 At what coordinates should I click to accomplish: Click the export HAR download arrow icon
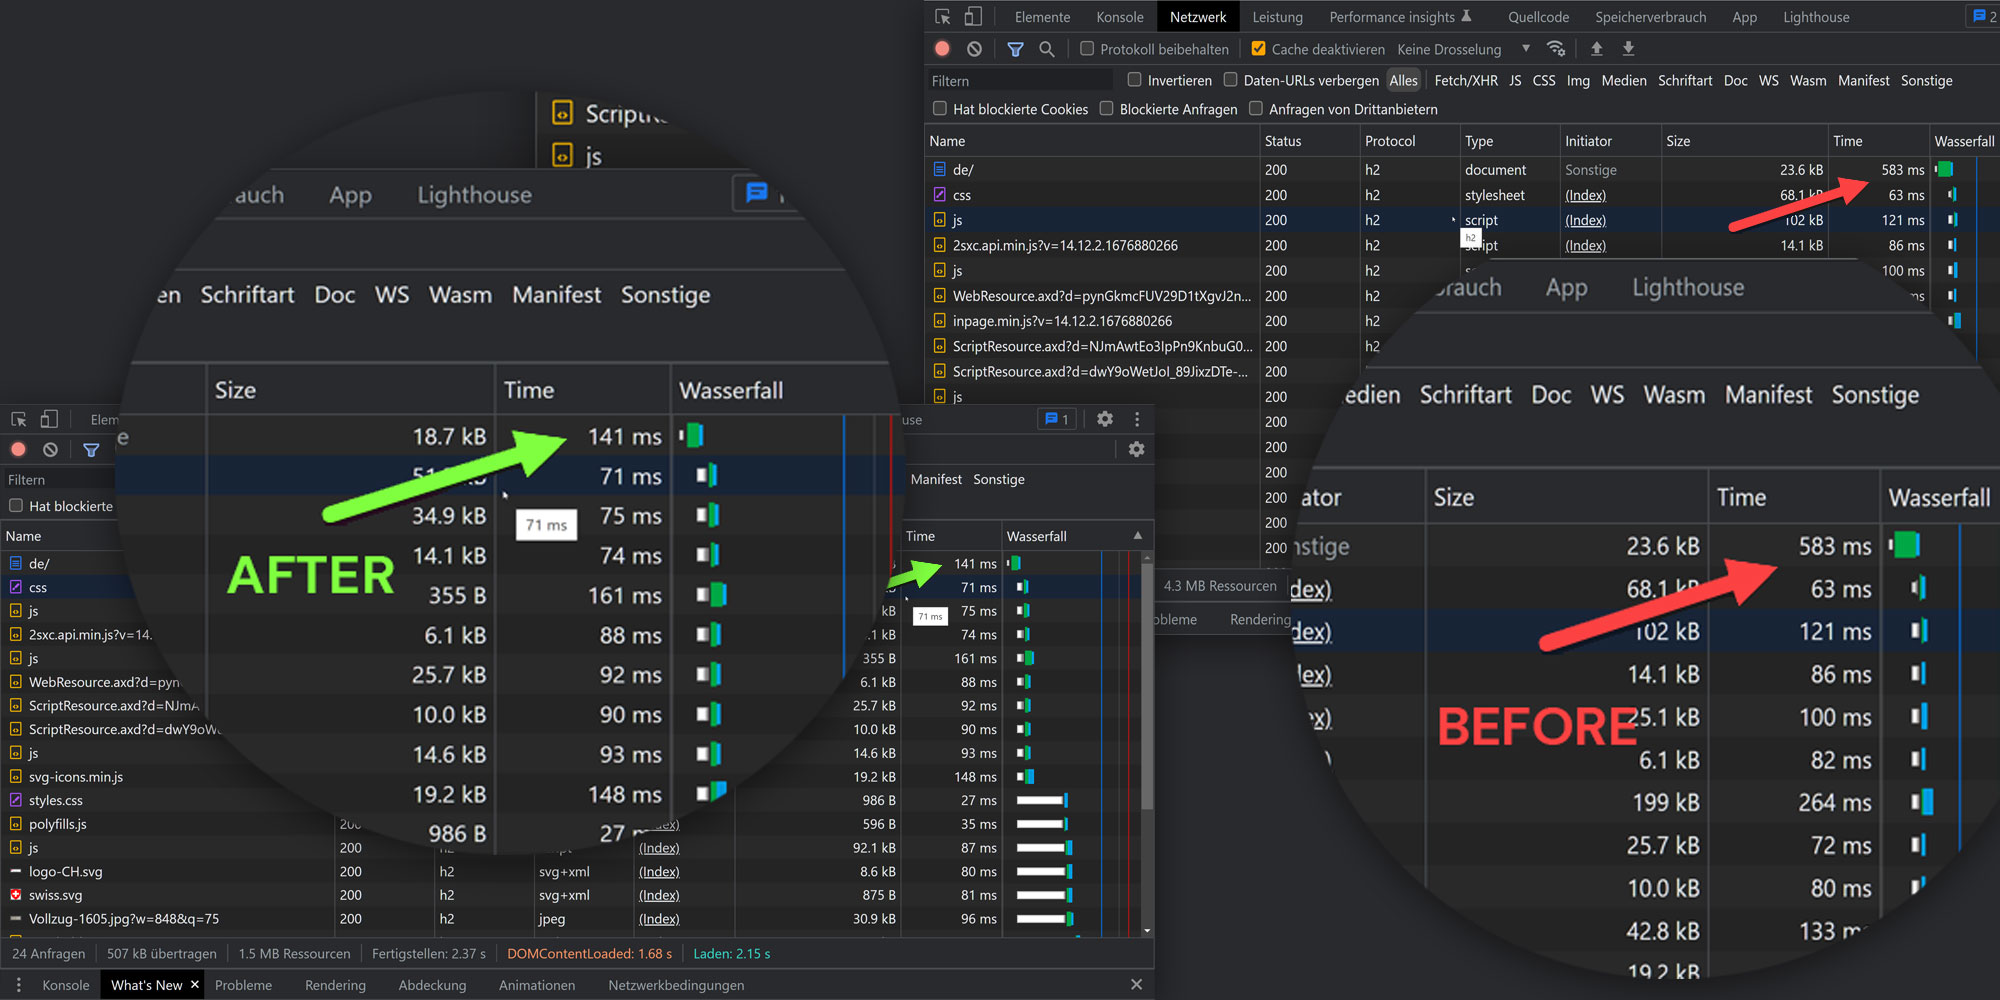[1628, 49]
